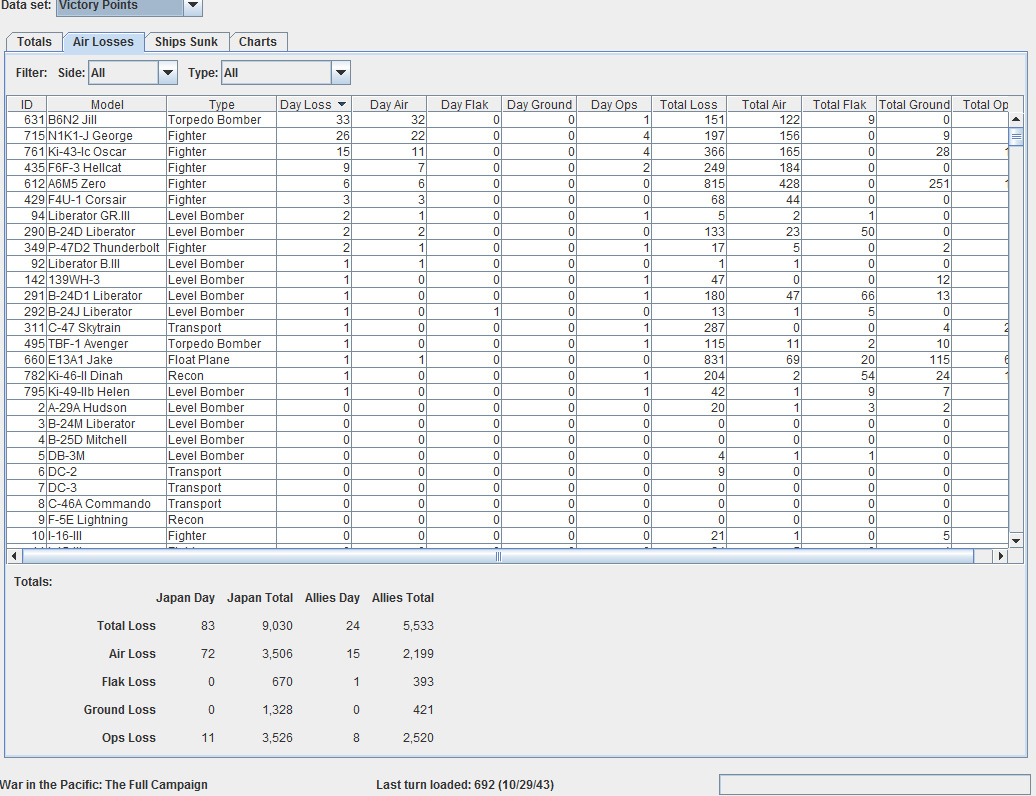The height and width of the screenshot is (796, 1036).
Task: Click the empty status bar field
Action: point(875,785)
